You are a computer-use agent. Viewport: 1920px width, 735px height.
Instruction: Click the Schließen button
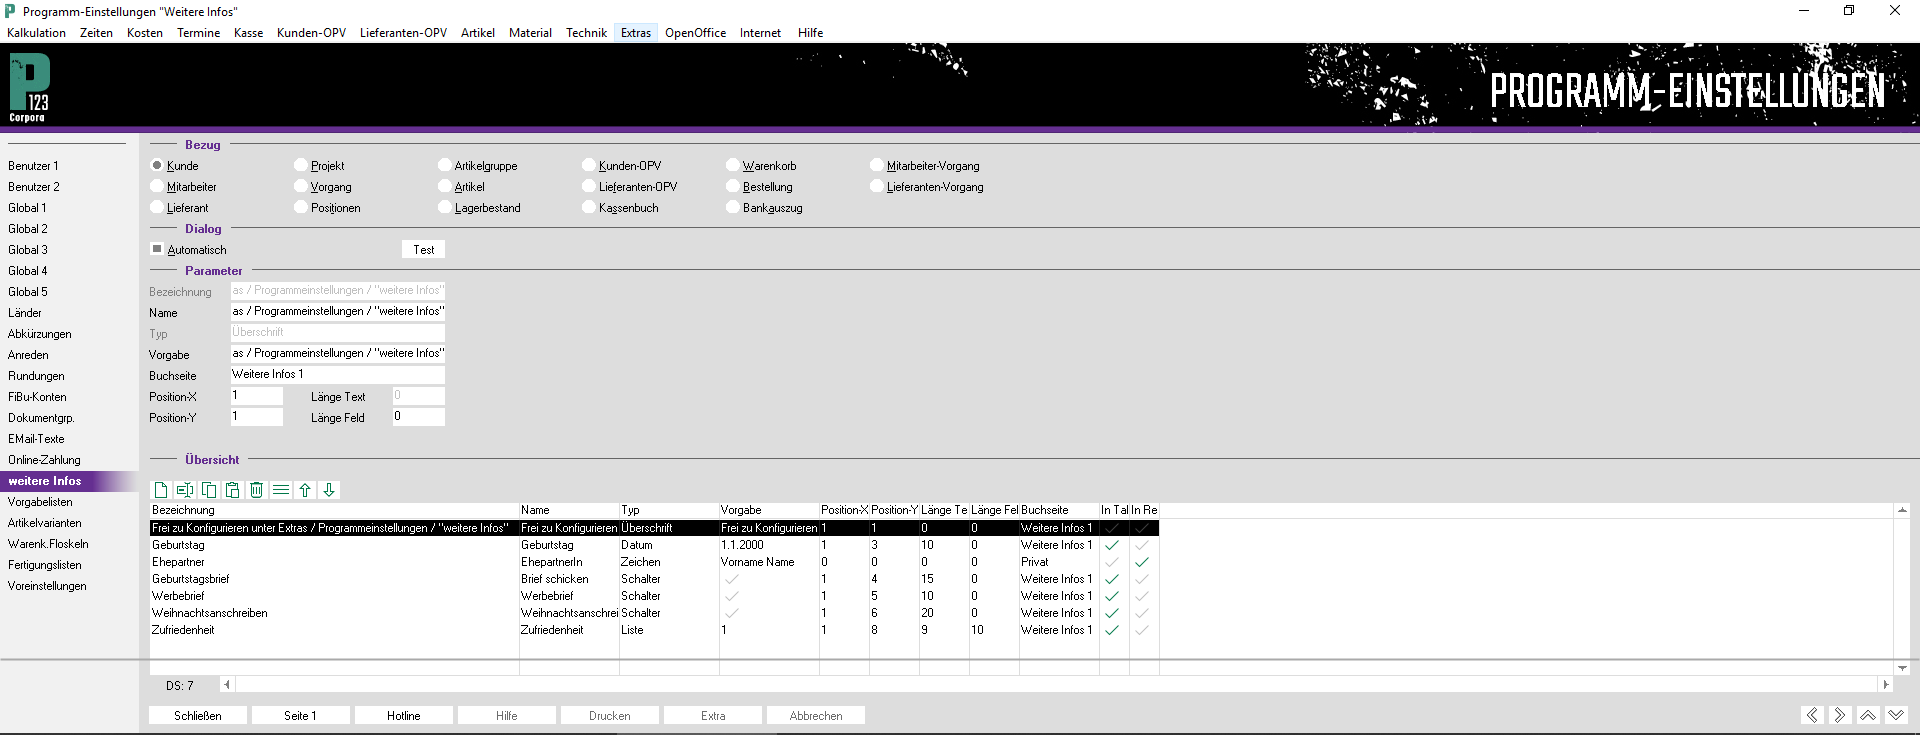[198, 716]
